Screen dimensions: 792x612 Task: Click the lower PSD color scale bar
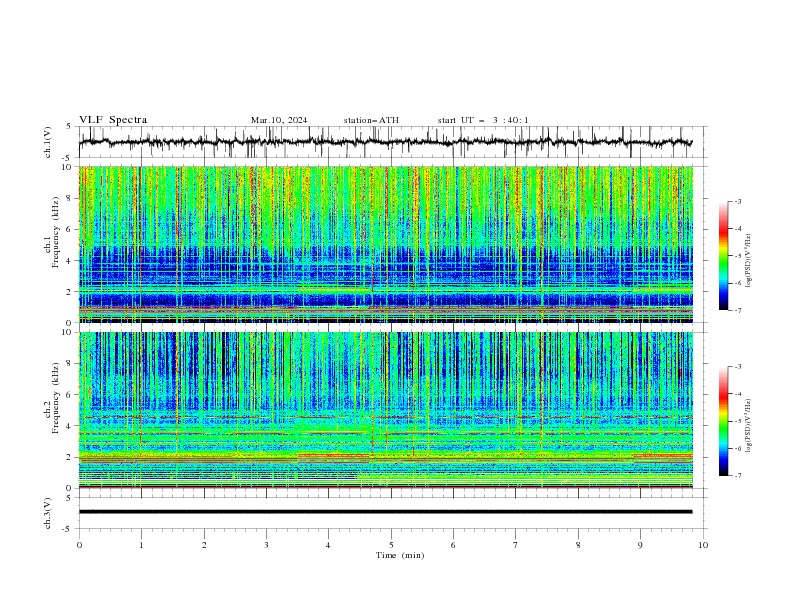coord(723,421)
